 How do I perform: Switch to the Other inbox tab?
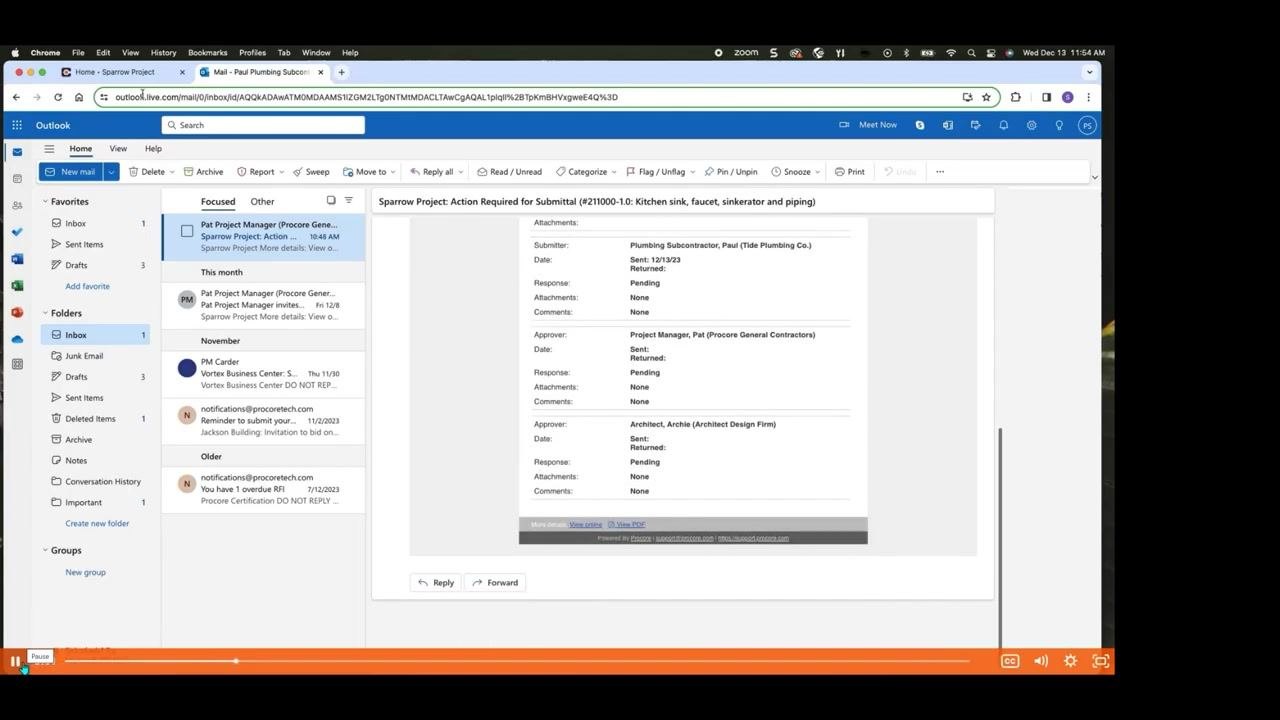[262, 202]
